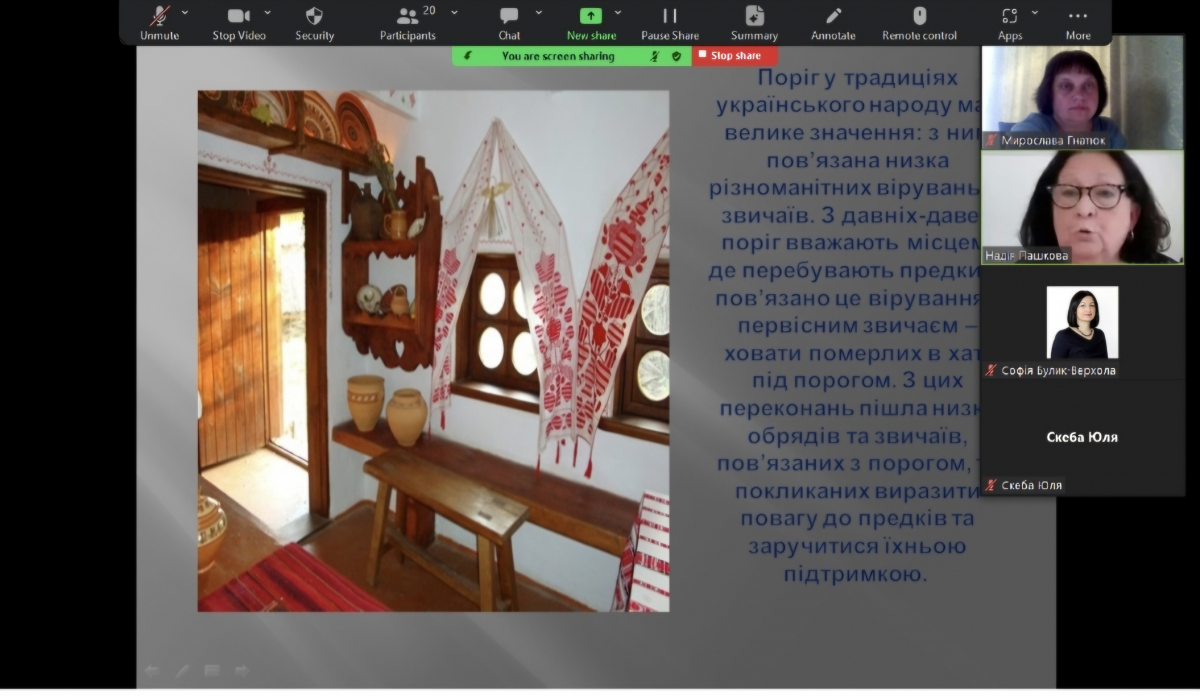Open video options chevron next to Stop Video
The image size is (1200, 696).
[266, 14]
